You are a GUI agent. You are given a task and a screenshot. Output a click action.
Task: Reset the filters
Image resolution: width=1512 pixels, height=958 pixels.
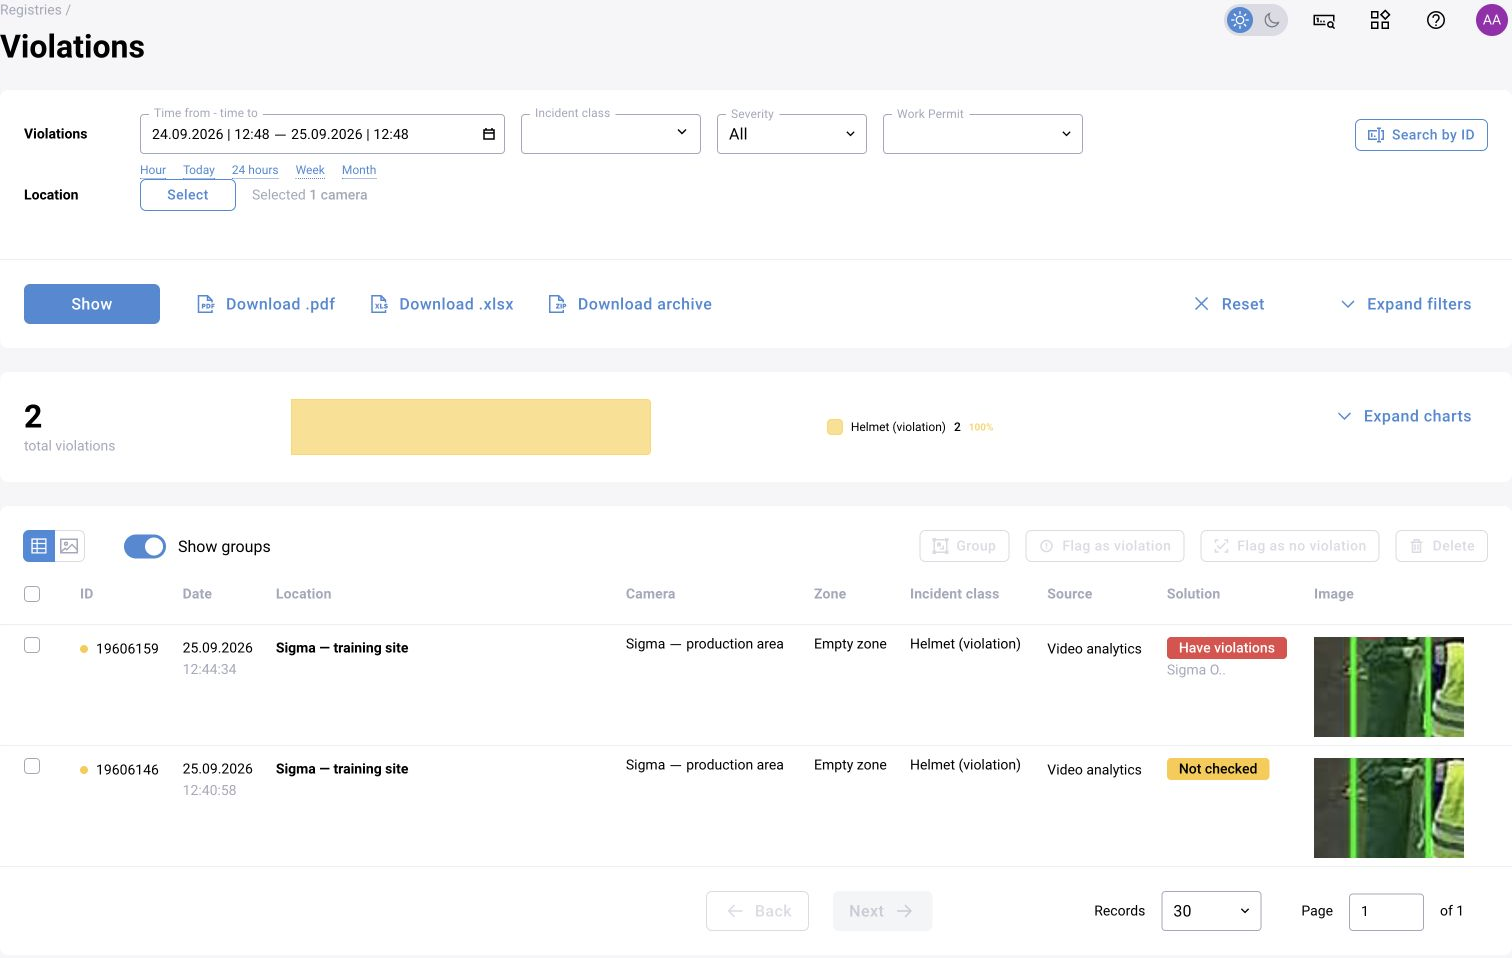click(1229, 304)
